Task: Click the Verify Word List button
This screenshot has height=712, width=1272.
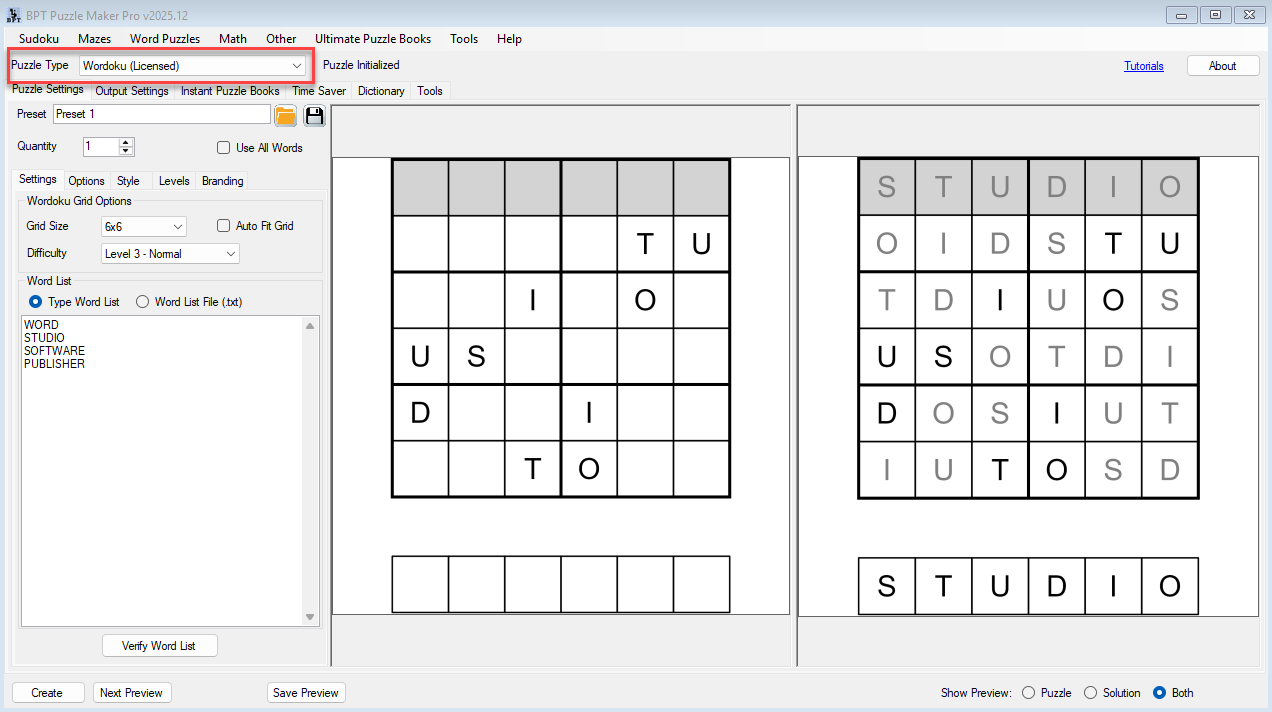Action: click(x=160, y=646)
